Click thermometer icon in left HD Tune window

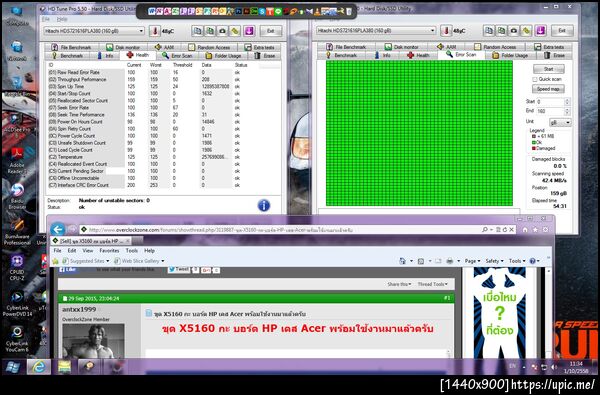pos(155,31)
